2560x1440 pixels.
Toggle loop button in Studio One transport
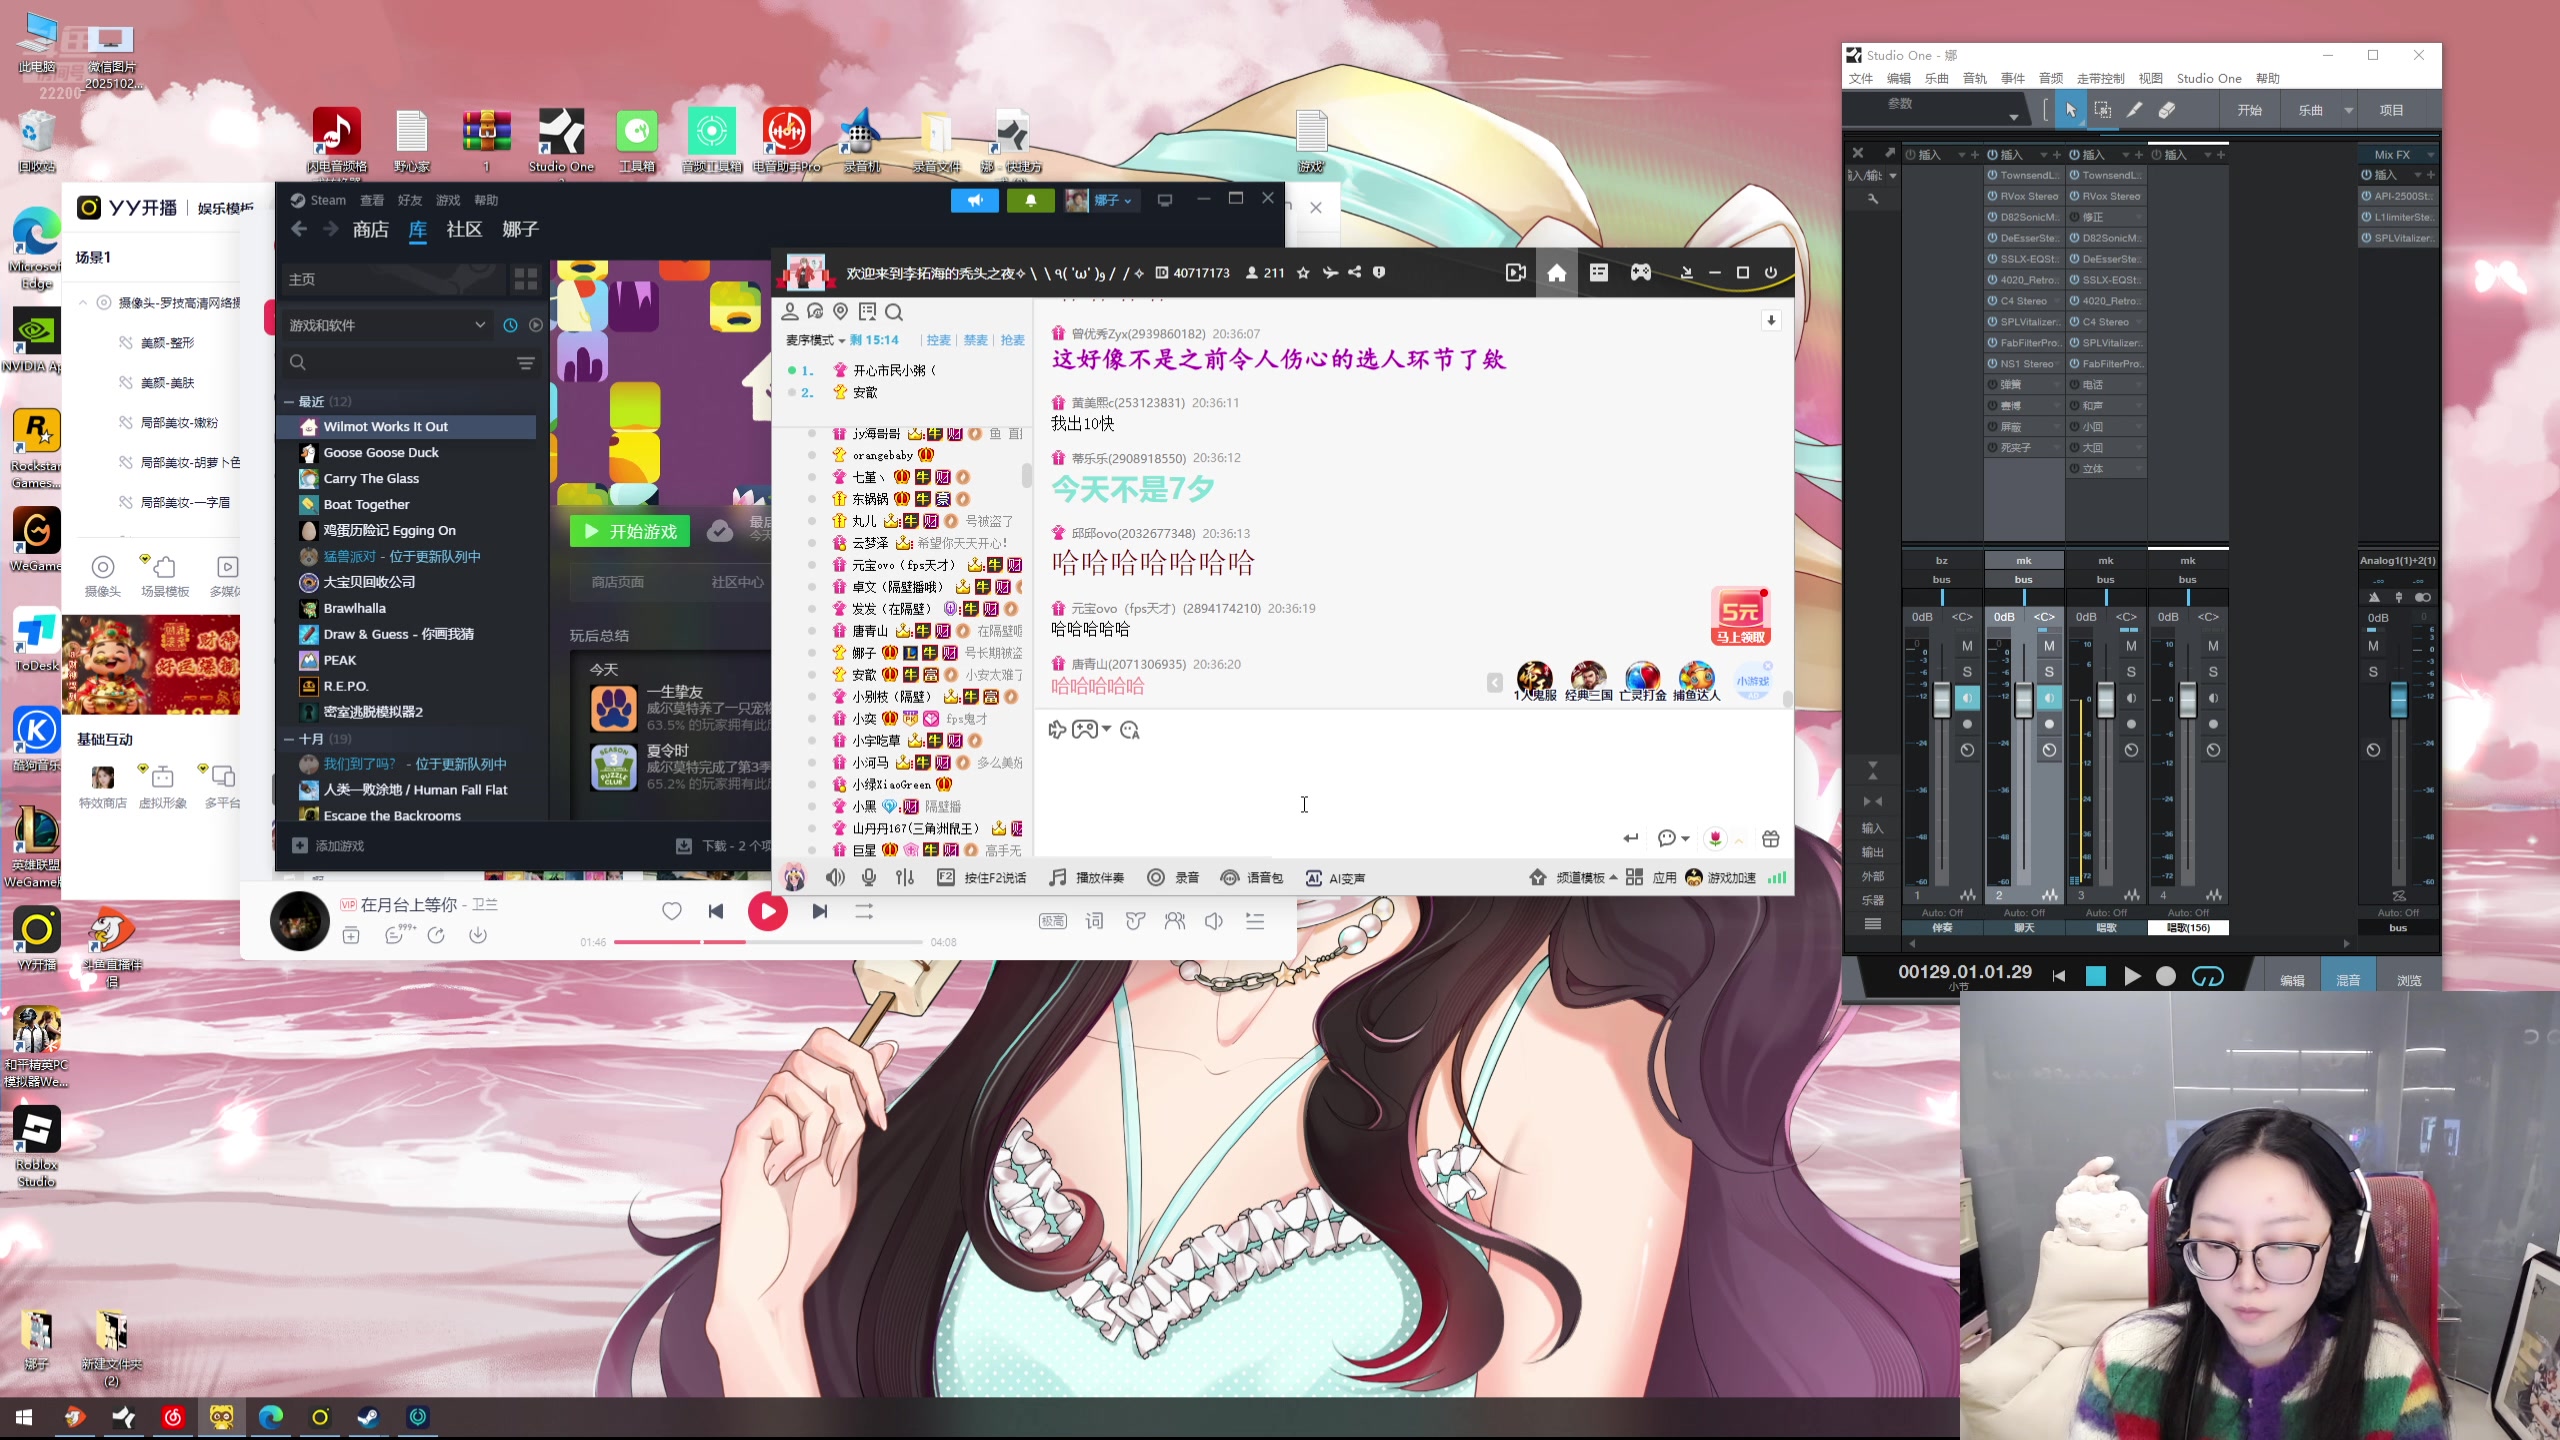2207,977
